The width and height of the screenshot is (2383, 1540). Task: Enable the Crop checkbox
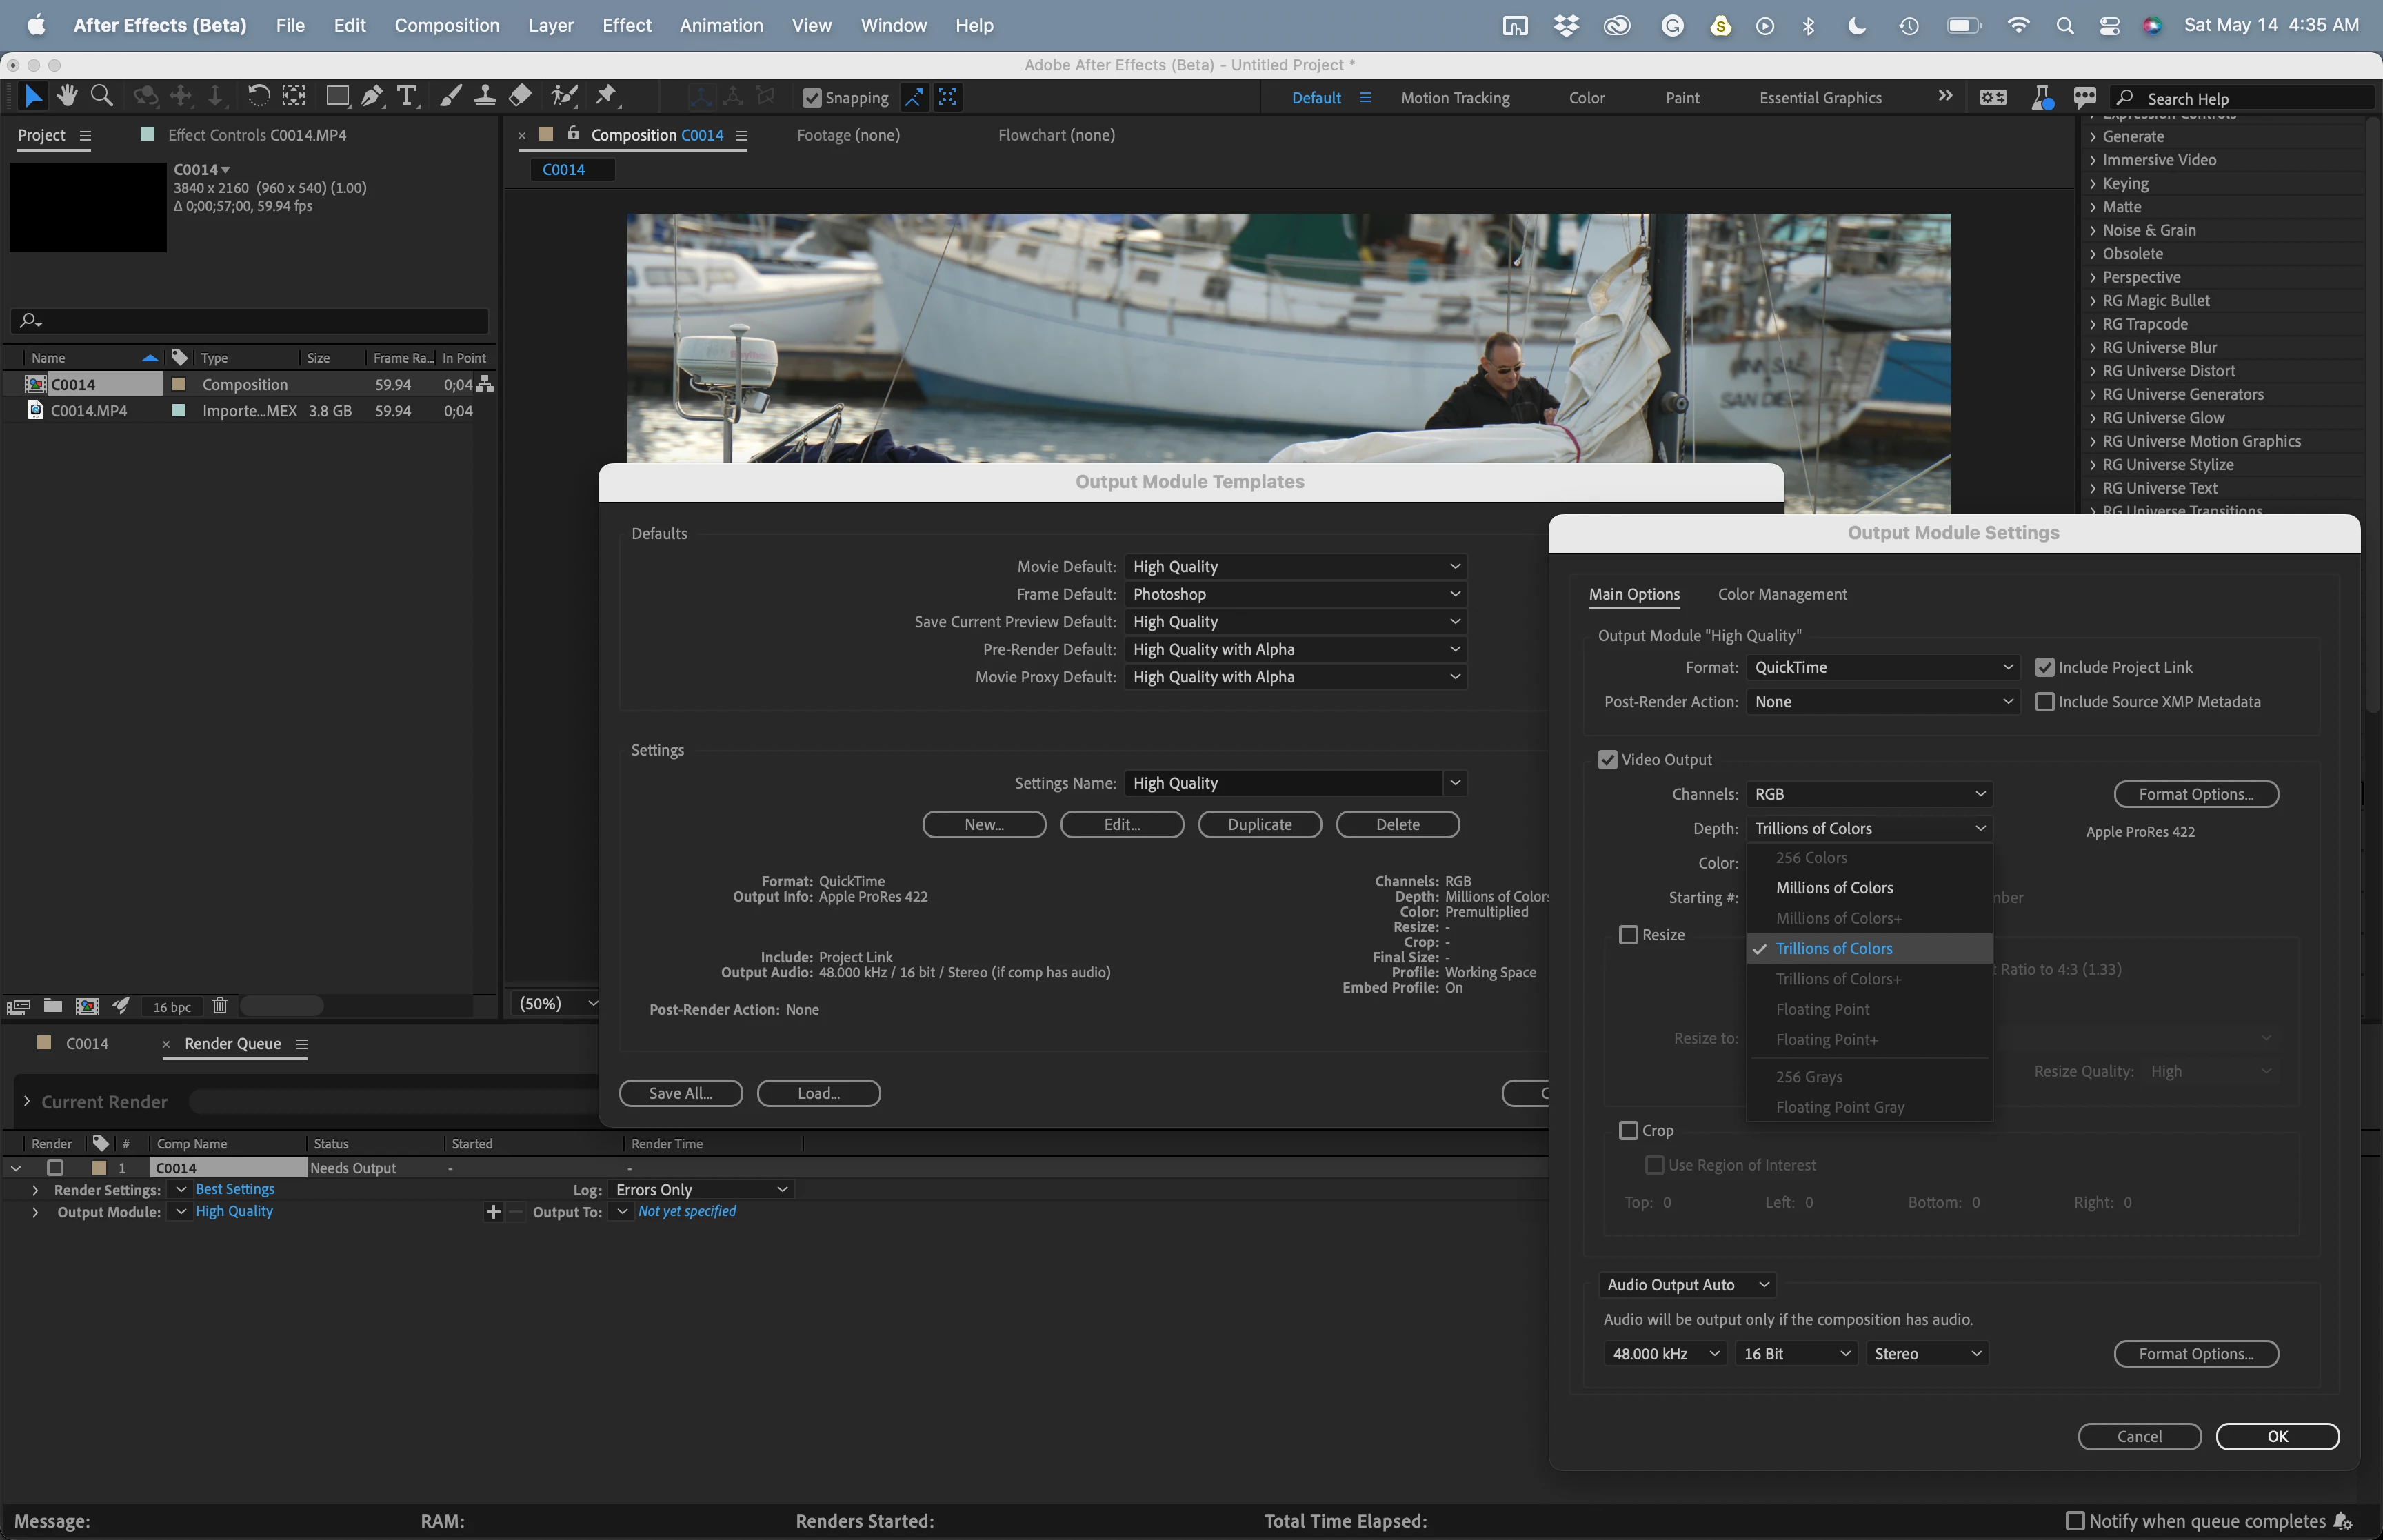[x=1628, y=1130]
